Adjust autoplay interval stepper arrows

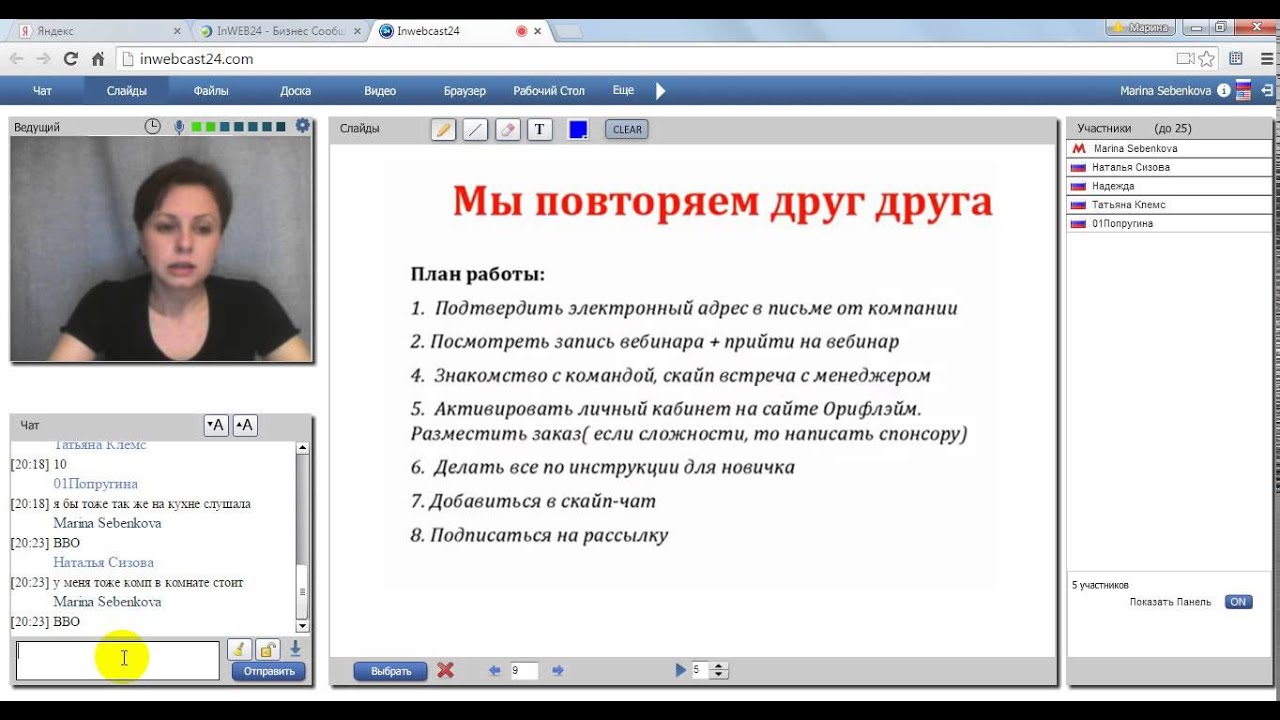(x=719, y=671)
